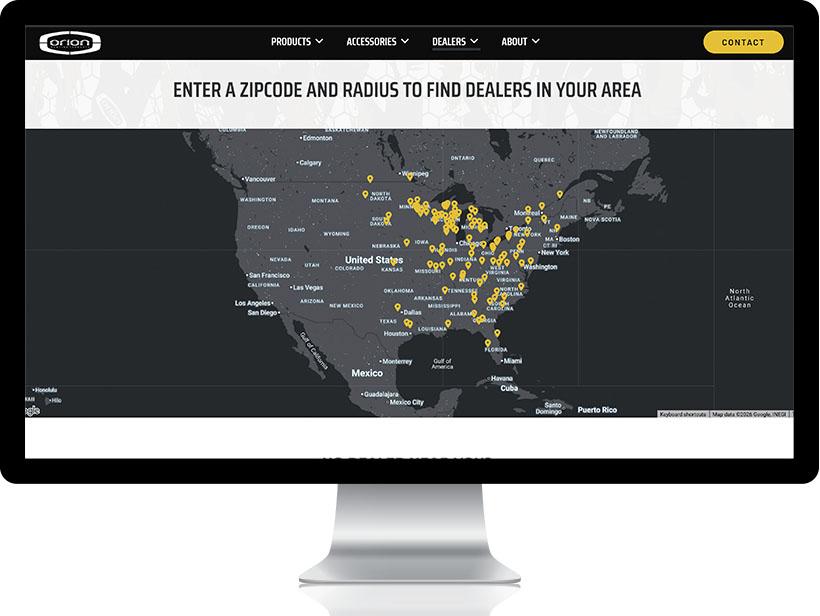Click the Calgary label on the map

point(310,163)
